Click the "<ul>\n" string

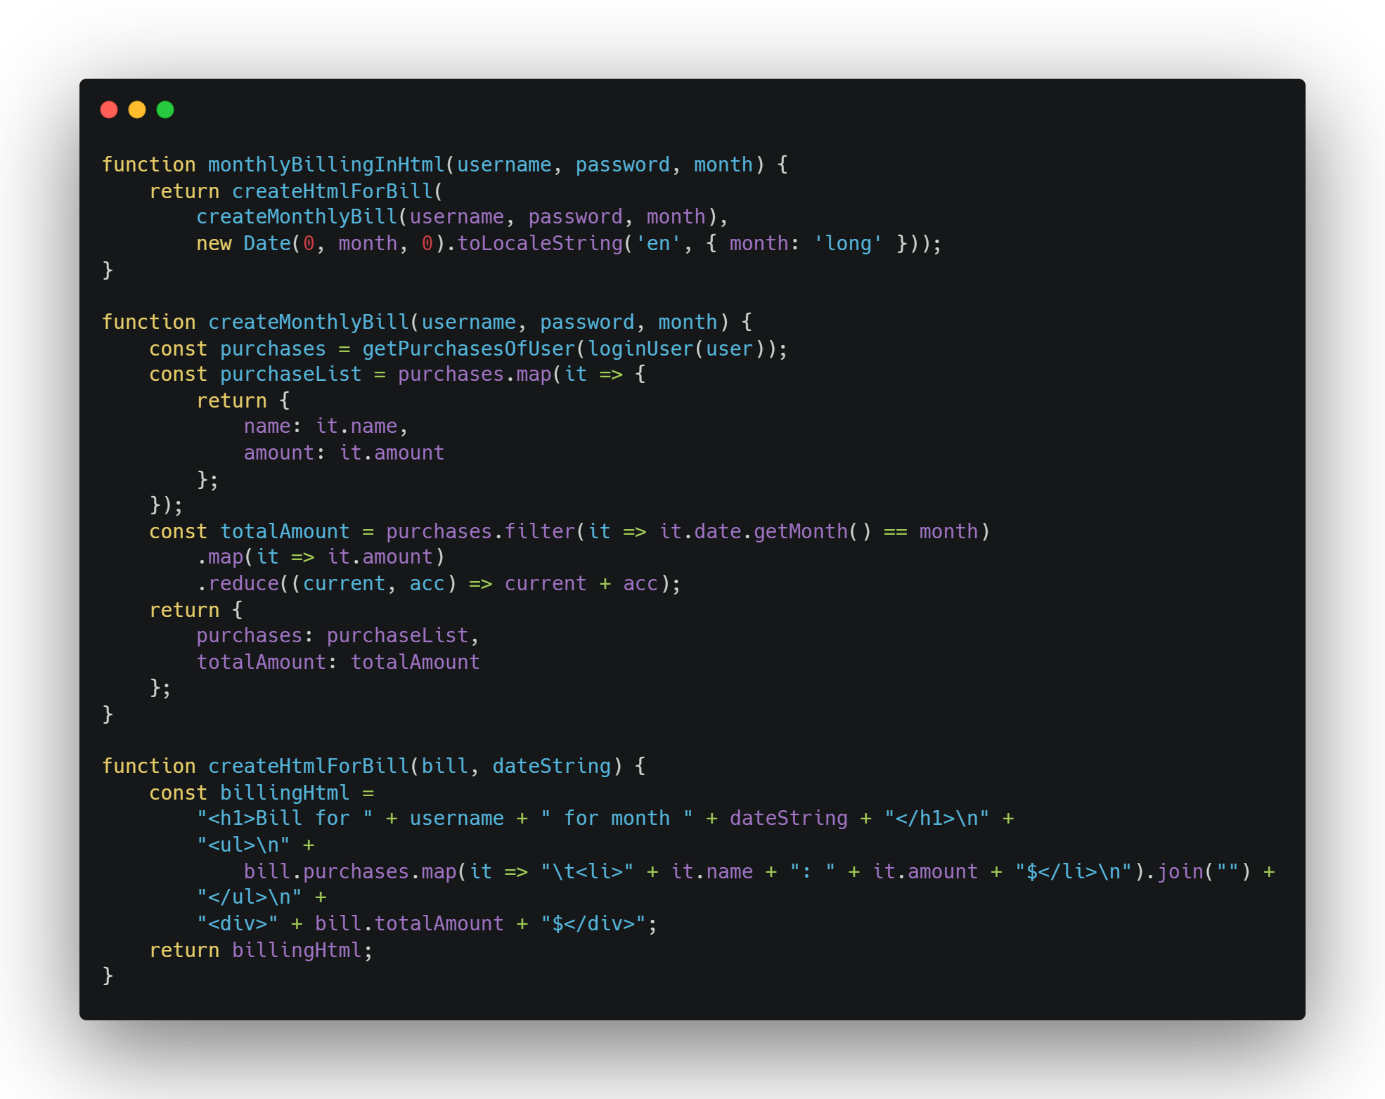click(243, 845)
